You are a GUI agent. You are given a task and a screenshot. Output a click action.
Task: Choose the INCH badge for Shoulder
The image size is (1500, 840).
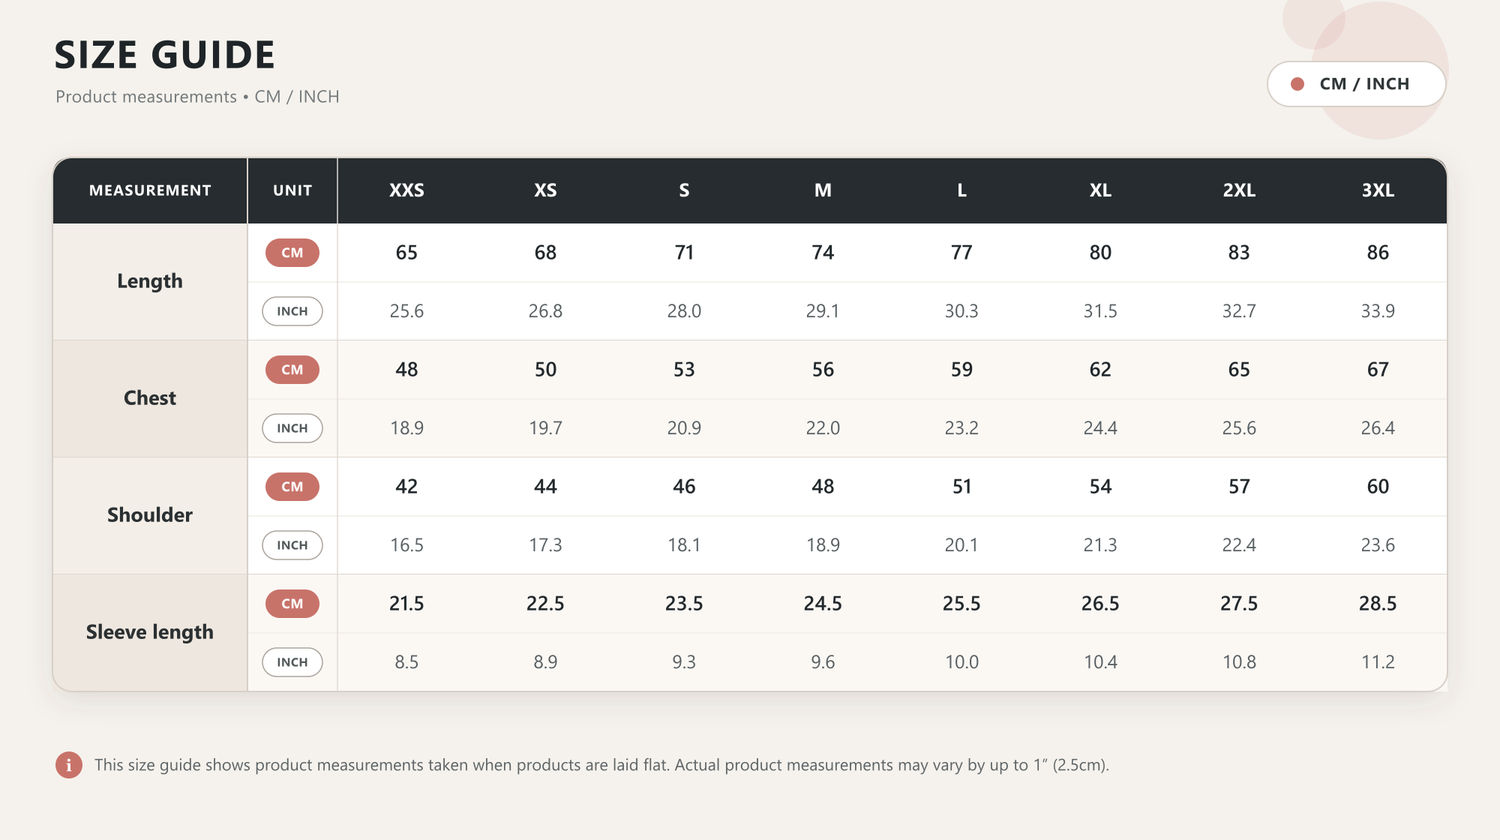click(292, 545)
